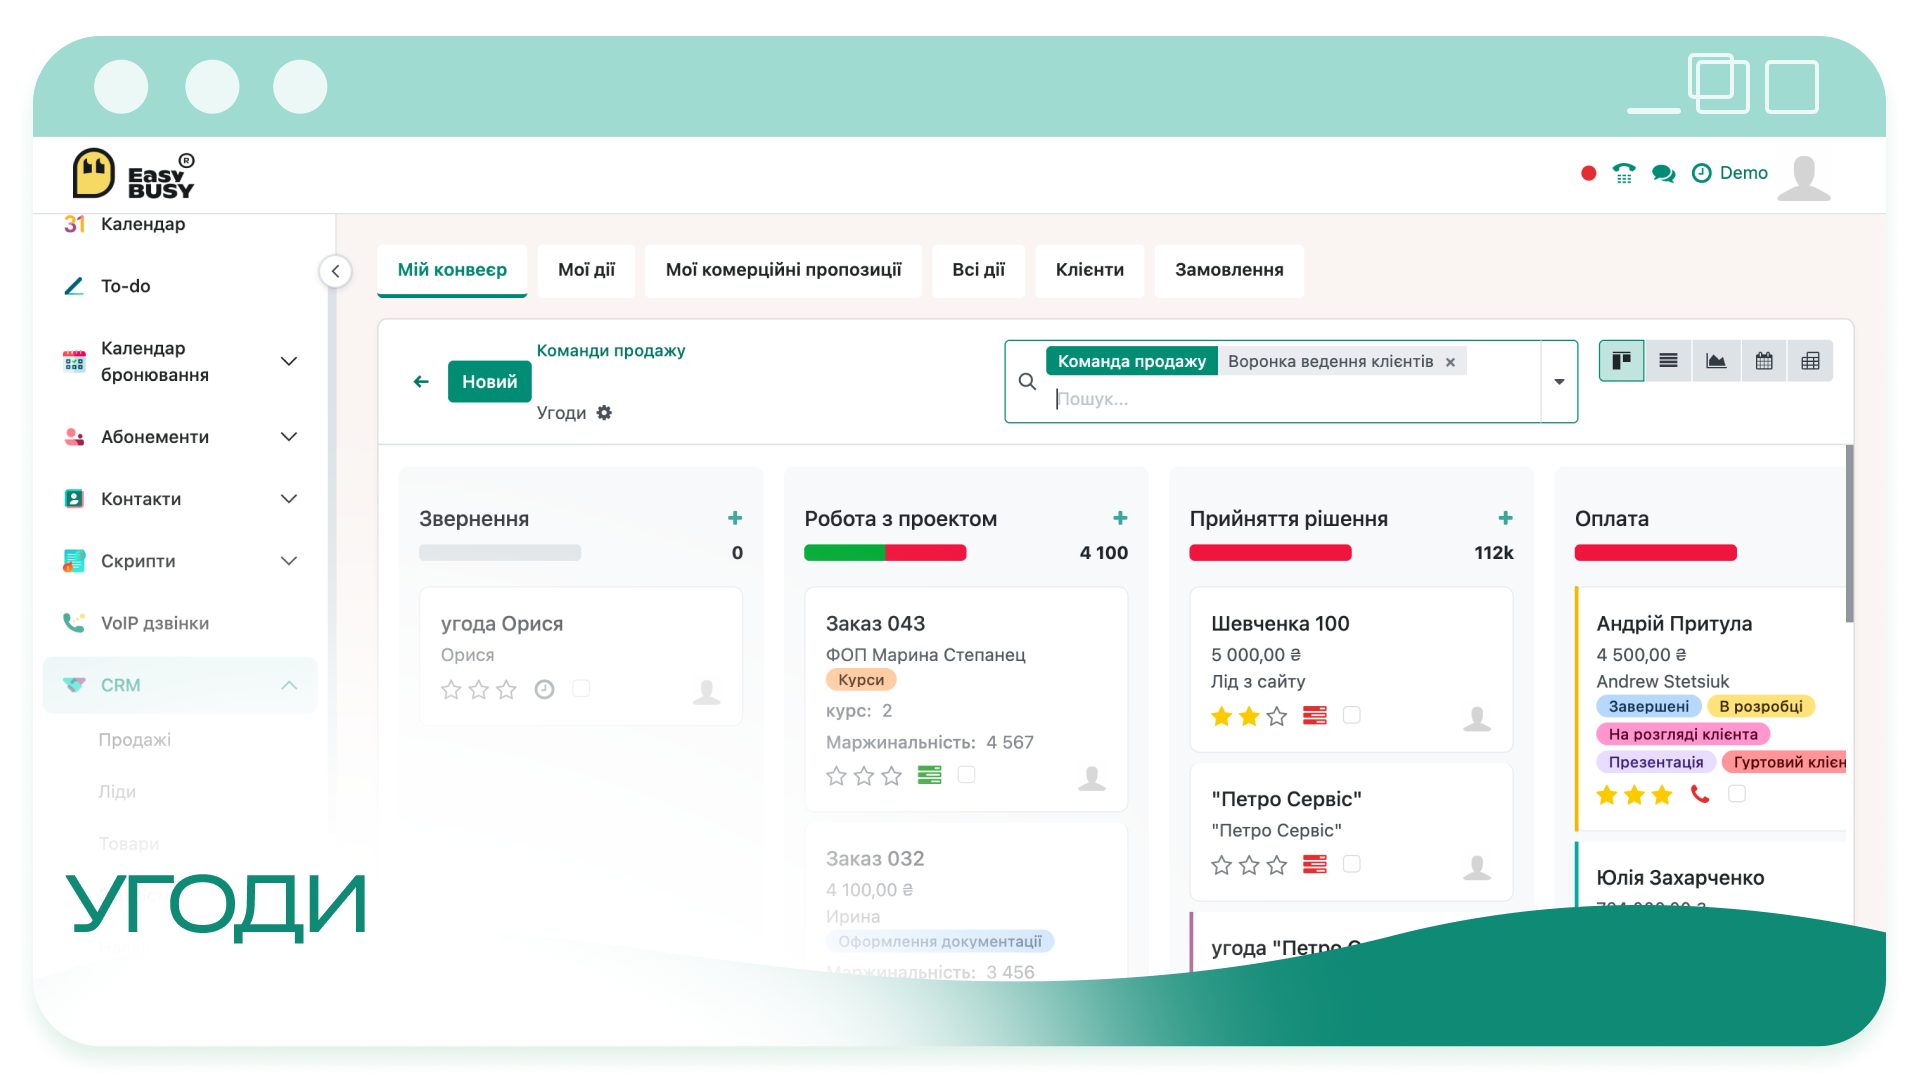This screenshot has width=1920, height=1080.
Task: Click the Робота з проектом progress bar
Action: pos(885,553)
